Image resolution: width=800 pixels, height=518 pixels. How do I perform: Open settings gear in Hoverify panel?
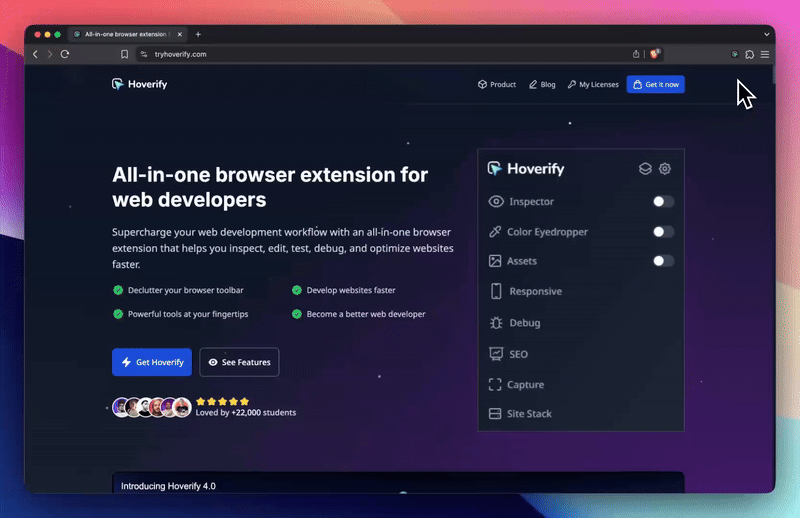[665, 168]
